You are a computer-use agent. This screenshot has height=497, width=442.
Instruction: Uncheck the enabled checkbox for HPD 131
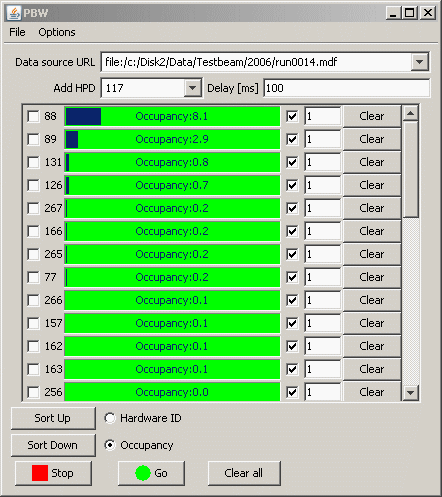tap(292, 162)
